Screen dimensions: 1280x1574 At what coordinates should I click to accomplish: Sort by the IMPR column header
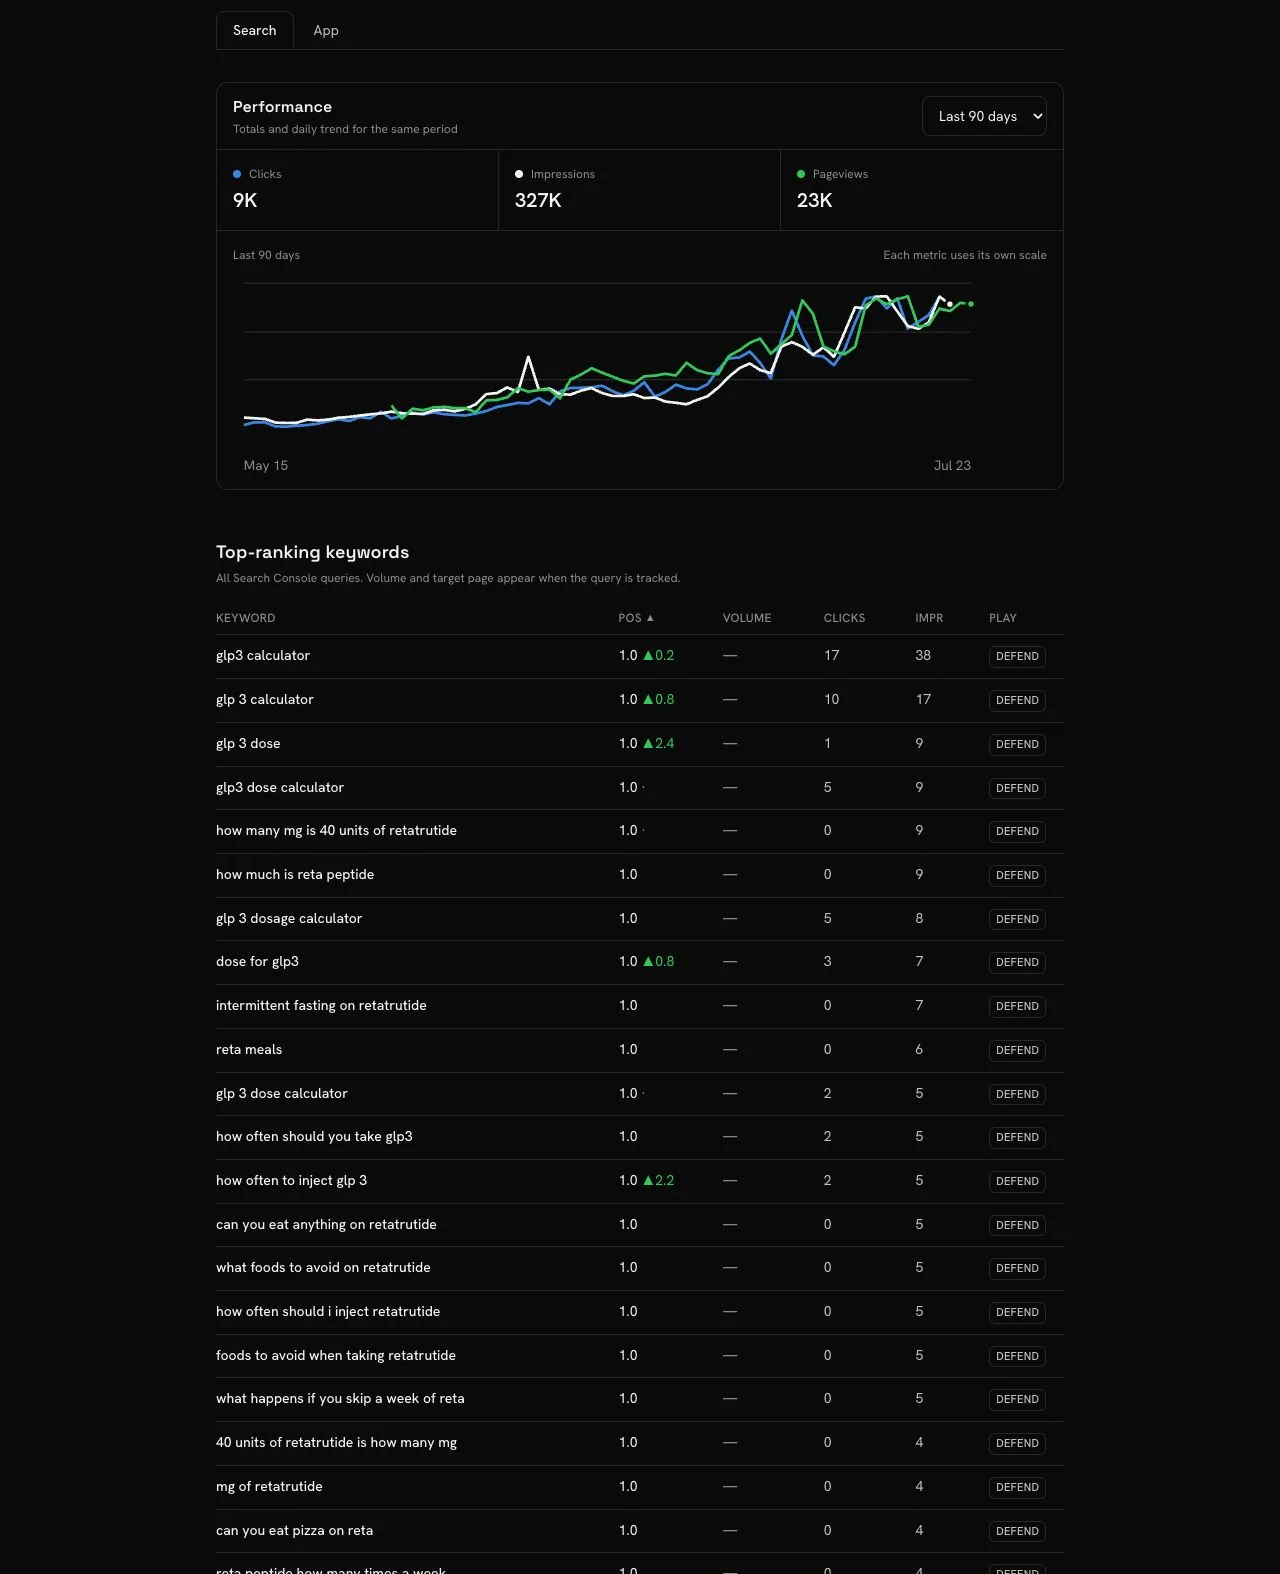[x=929, y=618]
